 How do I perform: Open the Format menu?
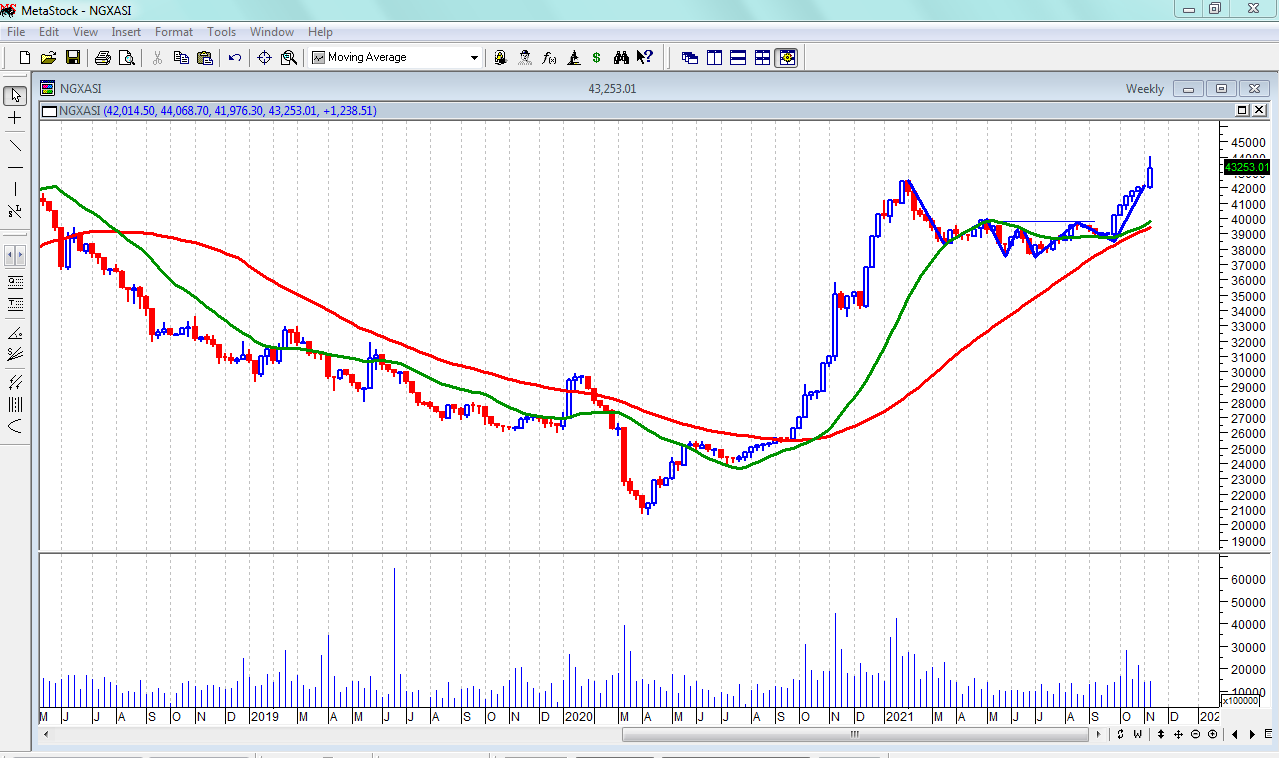click(x=173, y=32)
